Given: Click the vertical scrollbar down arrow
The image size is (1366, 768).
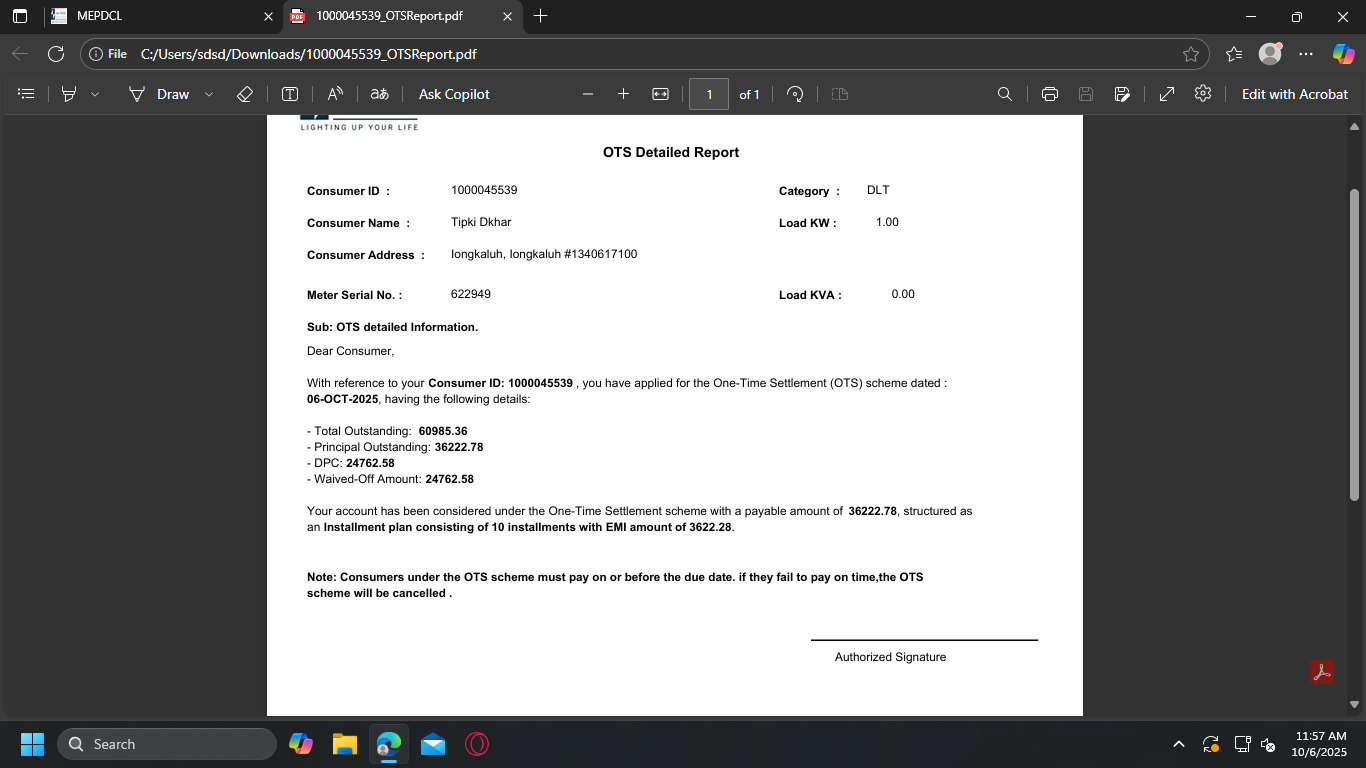Looking at the screenshot, I should [1355, 704].
